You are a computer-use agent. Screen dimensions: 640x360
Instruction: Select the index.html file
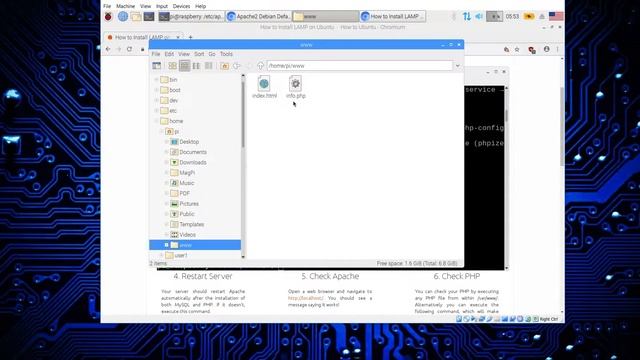264,87
